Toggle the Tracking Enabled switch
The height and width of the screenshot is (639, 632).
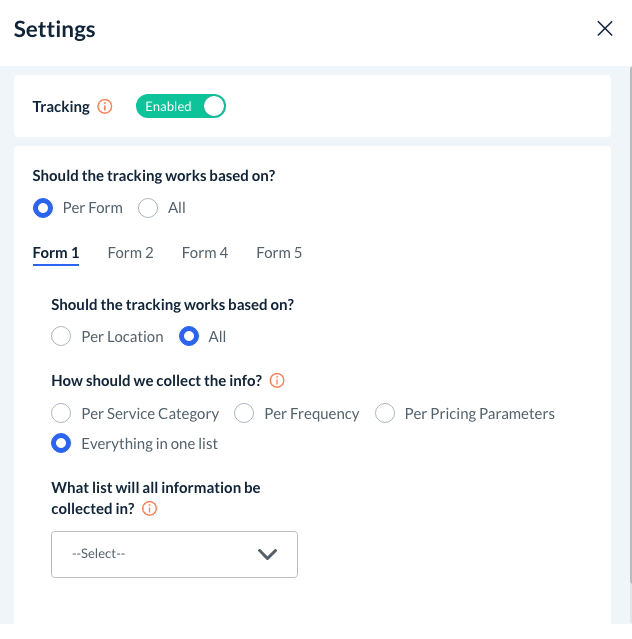coord(181,106)
